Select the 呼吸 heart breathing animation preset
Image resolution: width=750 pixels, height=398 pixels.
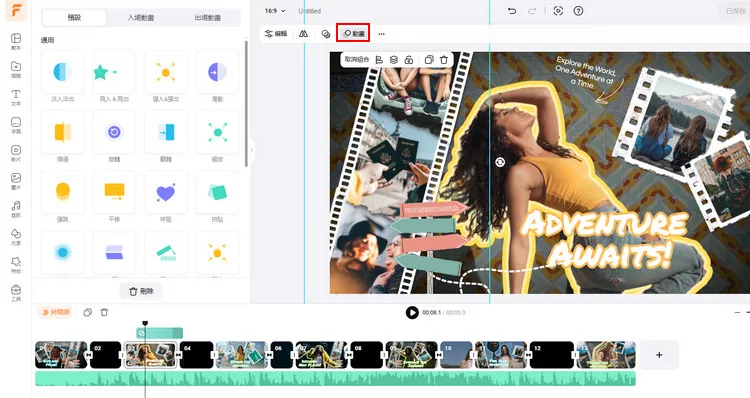tap(165, 192)
